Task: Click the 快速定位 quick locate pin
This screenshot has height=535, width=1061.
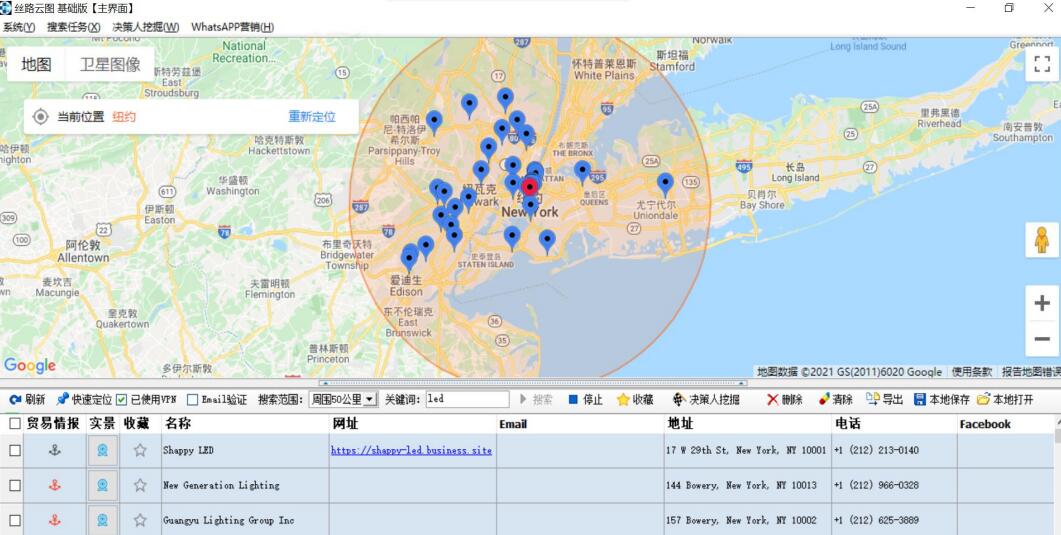Action: tap(62, 400)
